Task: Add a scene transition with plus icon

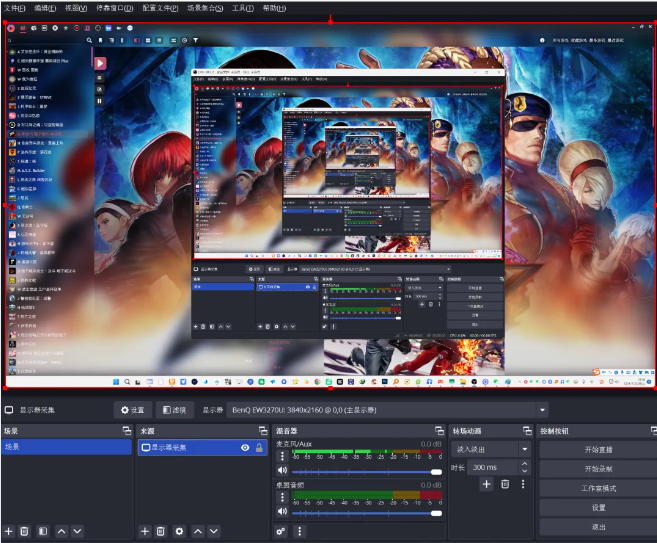Action: click(487, 484)
